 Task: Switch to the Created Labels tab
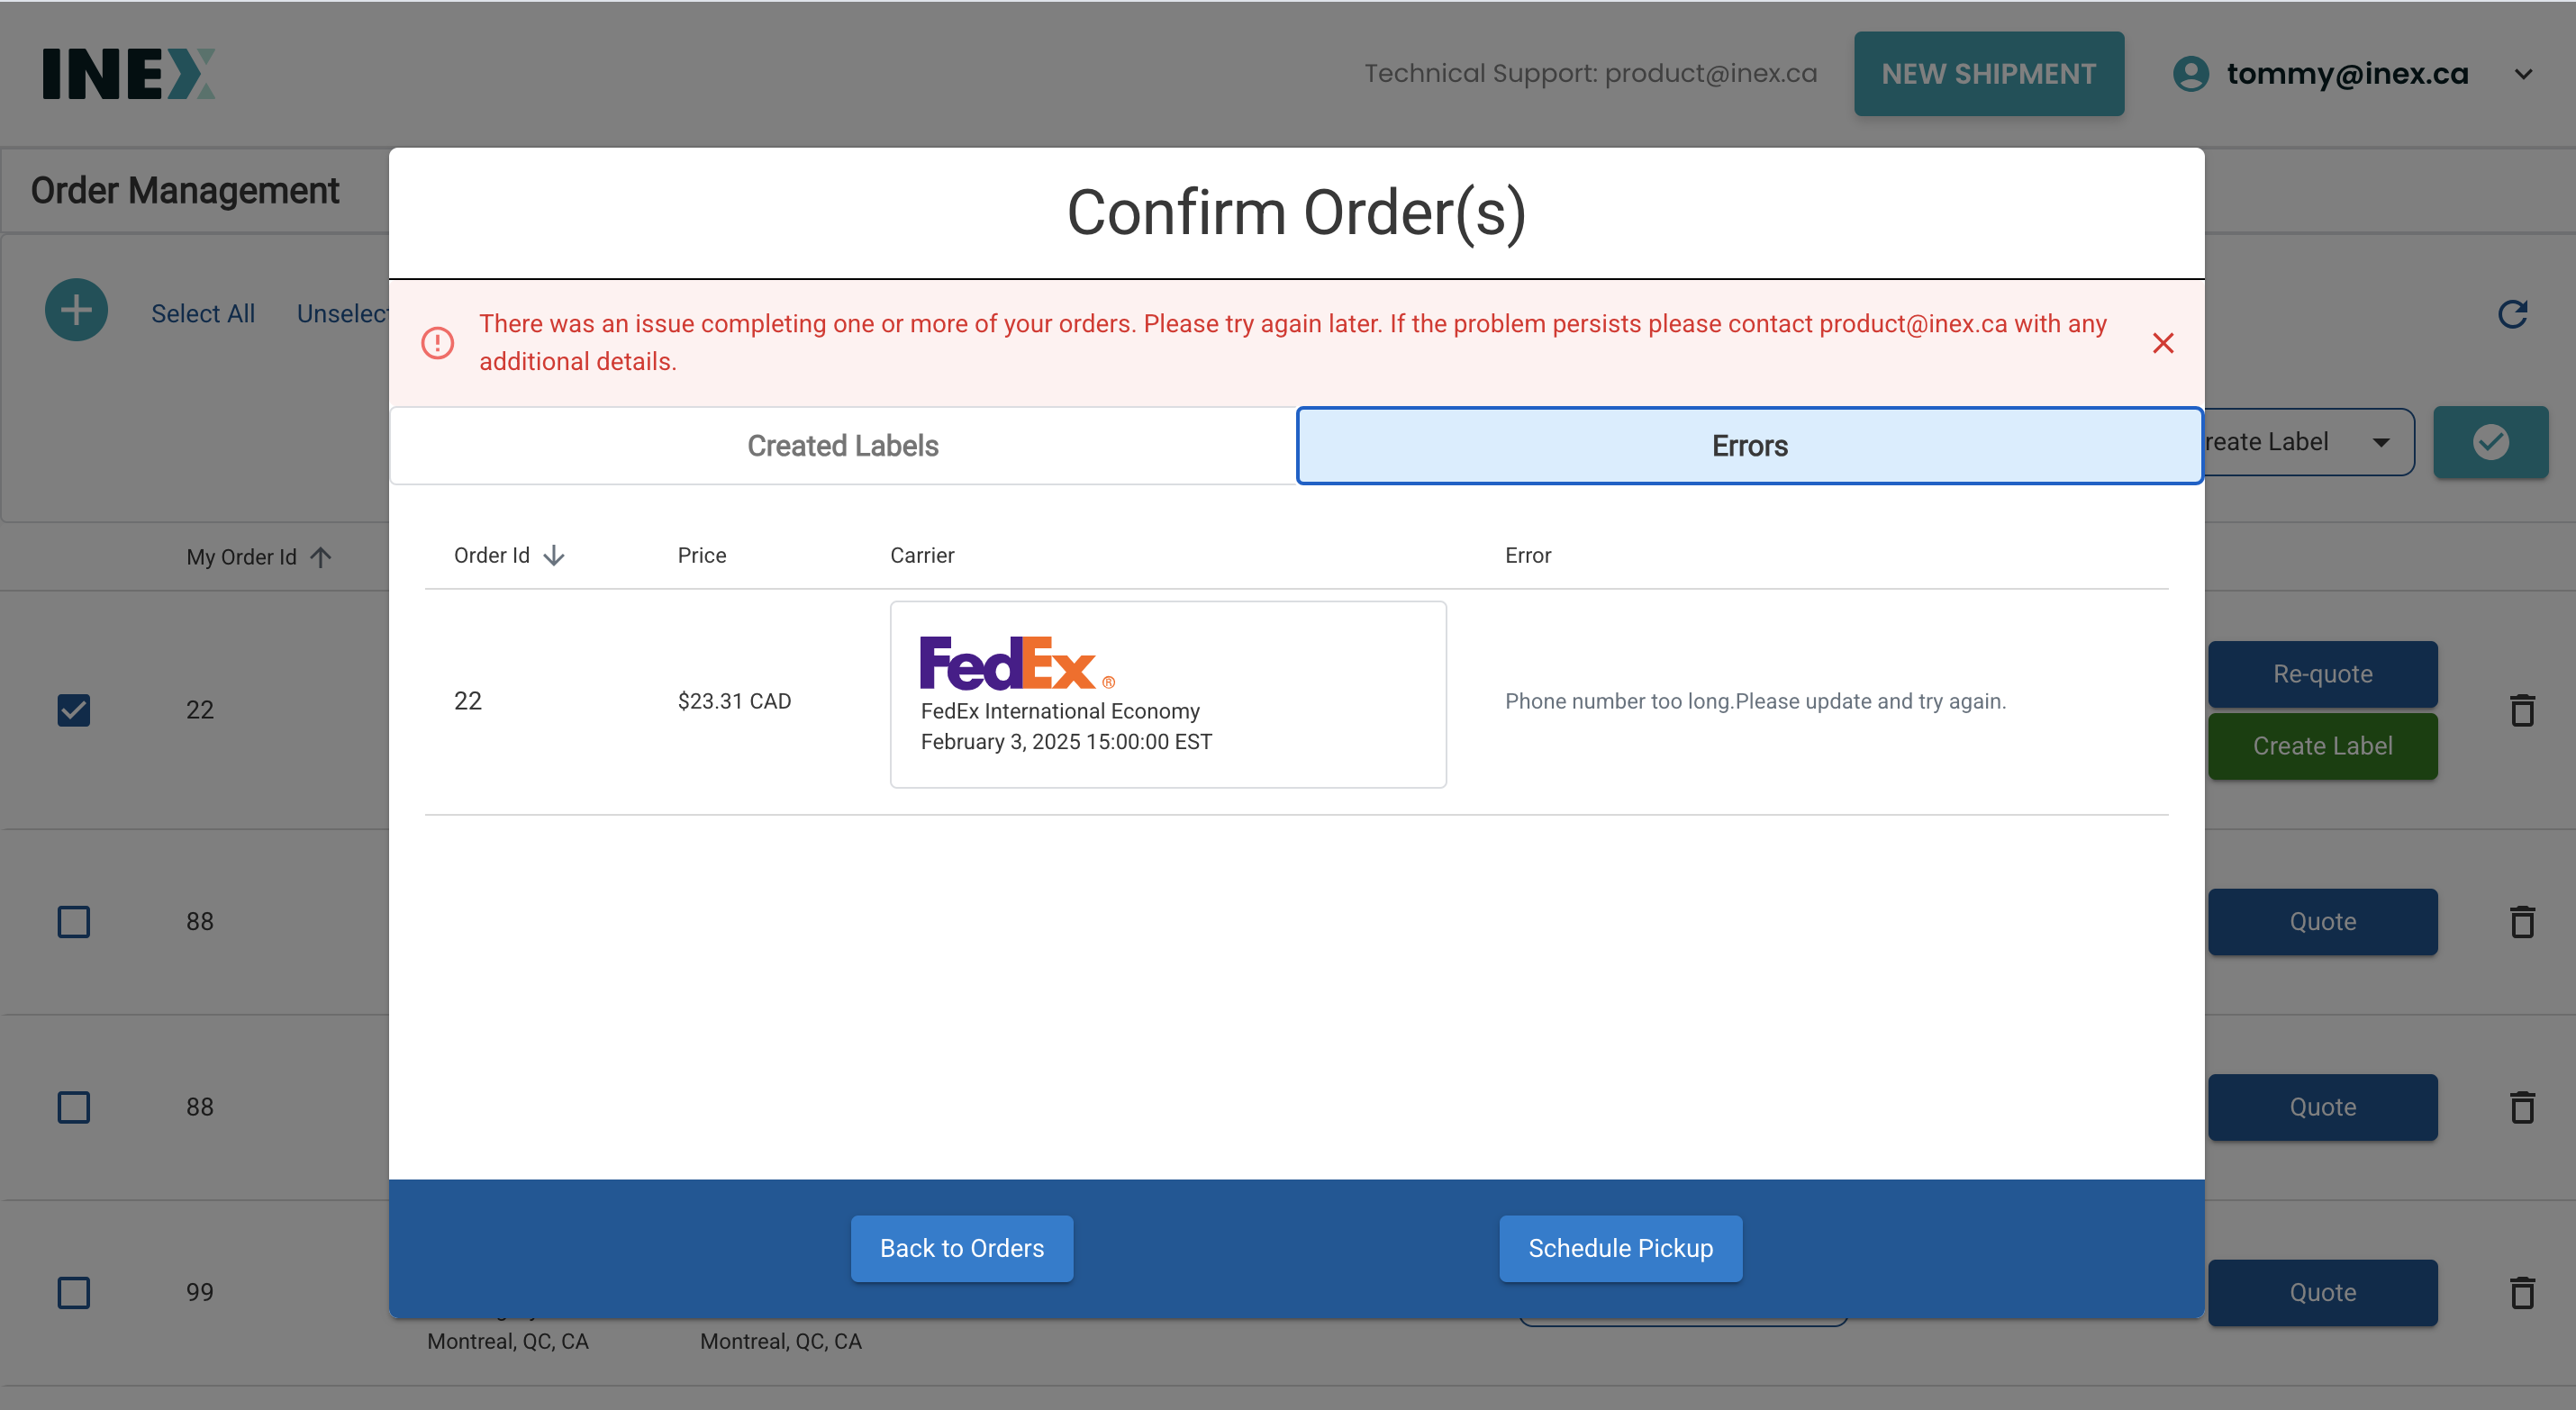point(842,446)
